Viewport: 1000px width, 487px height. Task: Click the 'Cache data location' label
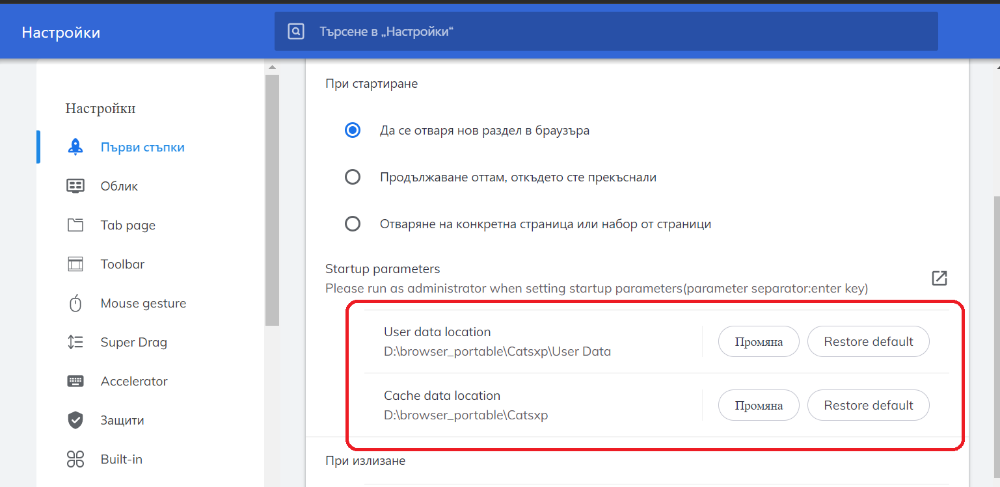(x=442, y=395)
